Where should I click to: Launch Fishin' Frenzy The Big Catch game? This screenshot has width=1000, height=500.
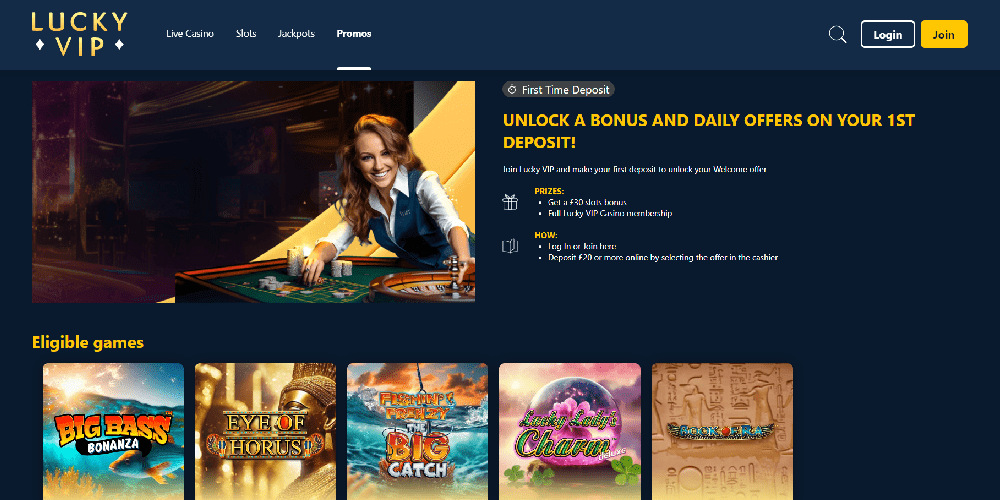pyautogui.click(x=417, y=432)
